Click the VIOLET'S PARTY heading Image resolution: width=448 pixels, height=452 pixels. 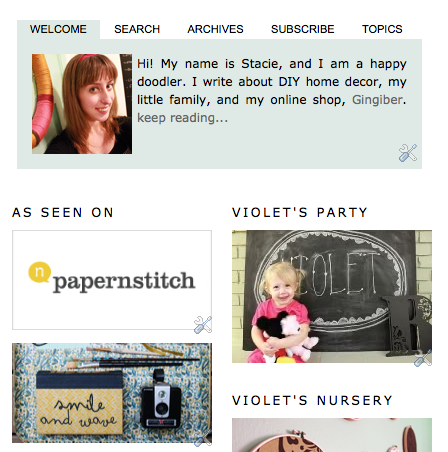tap(300, 213)
